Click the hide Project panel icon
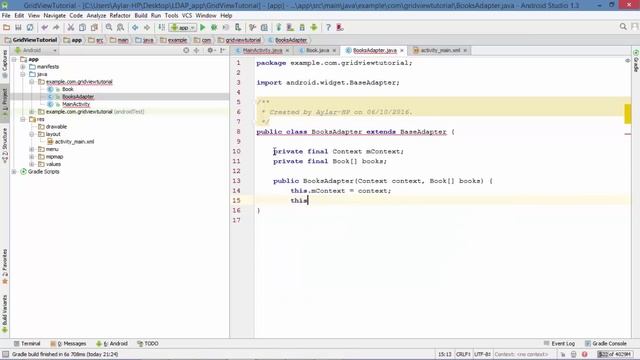This screenshot has width=640, height=360. point(222,50)
